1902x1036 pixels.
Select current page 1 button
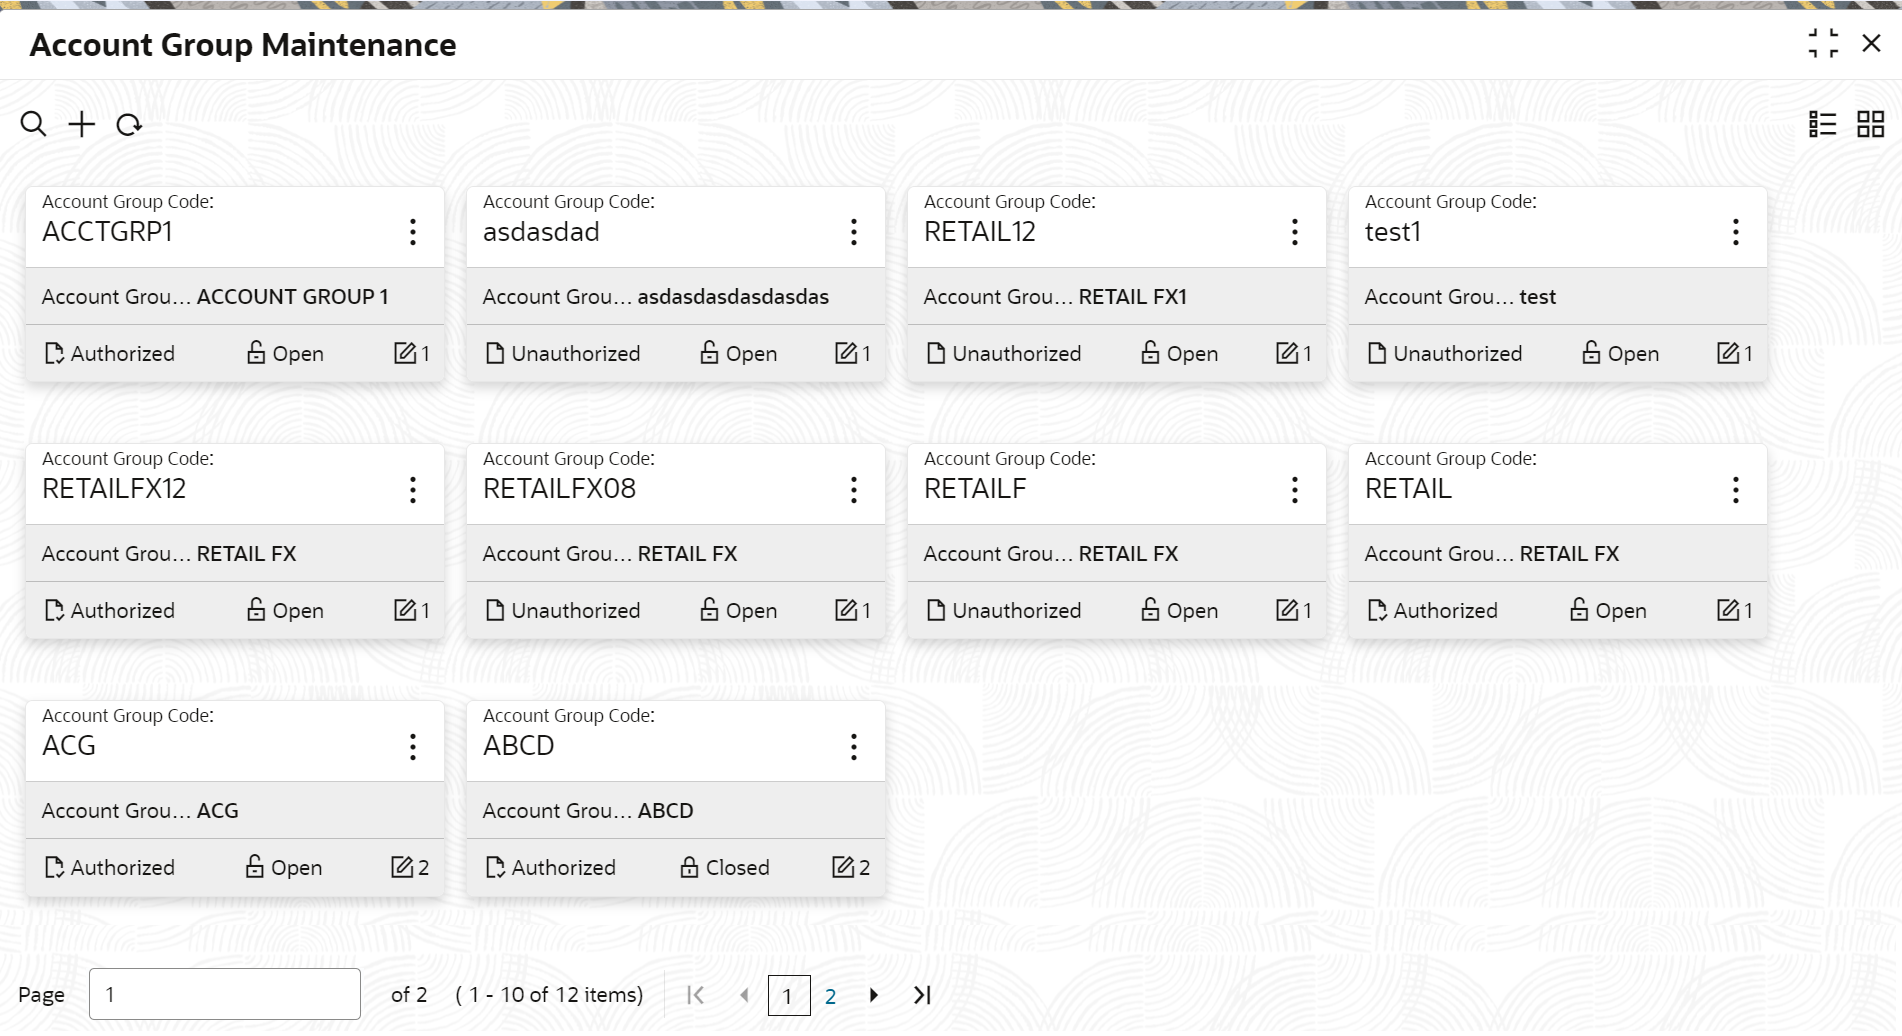click(788, 996)
